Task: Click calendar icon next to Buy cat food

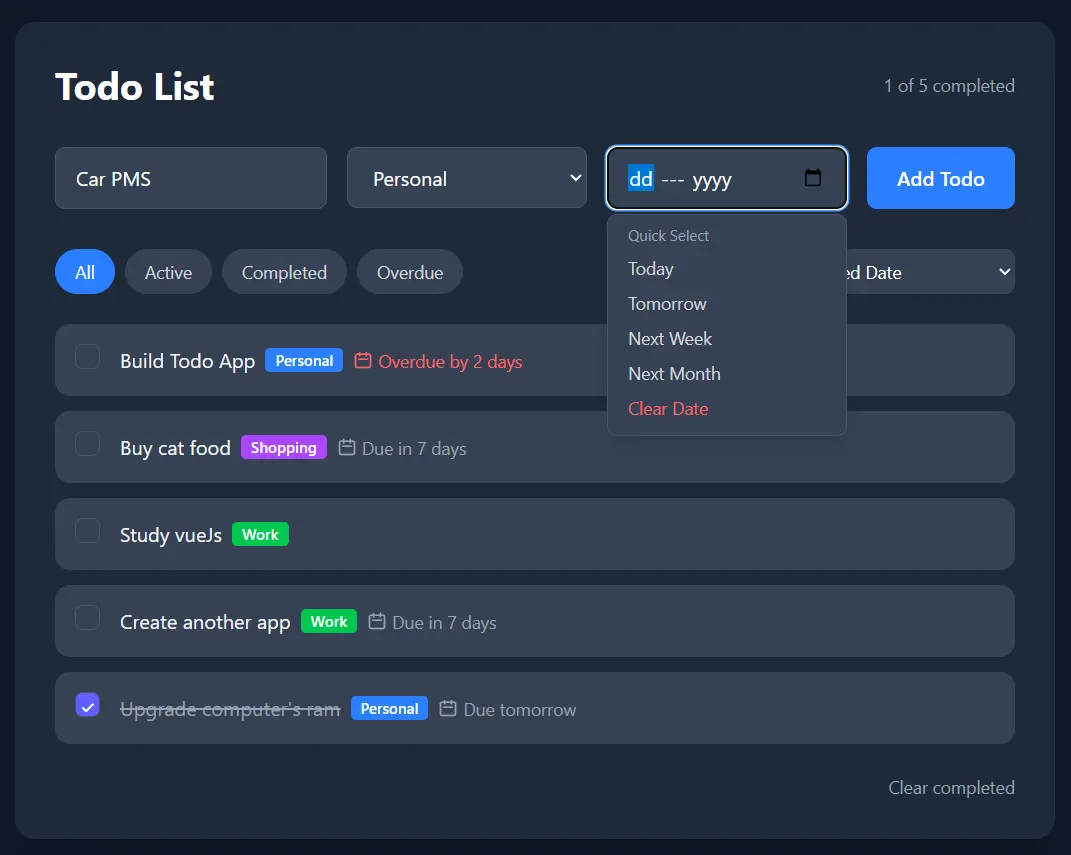Action: 347,448
